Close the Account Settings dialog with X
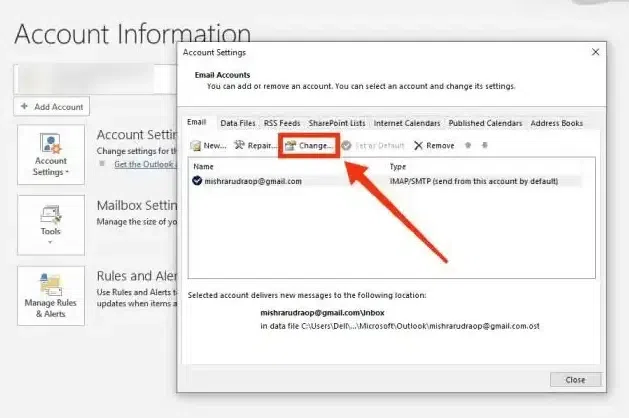Image resolution: width=629 pixels, height=418 pixels. pyautogui.click(x=595, y=52)
